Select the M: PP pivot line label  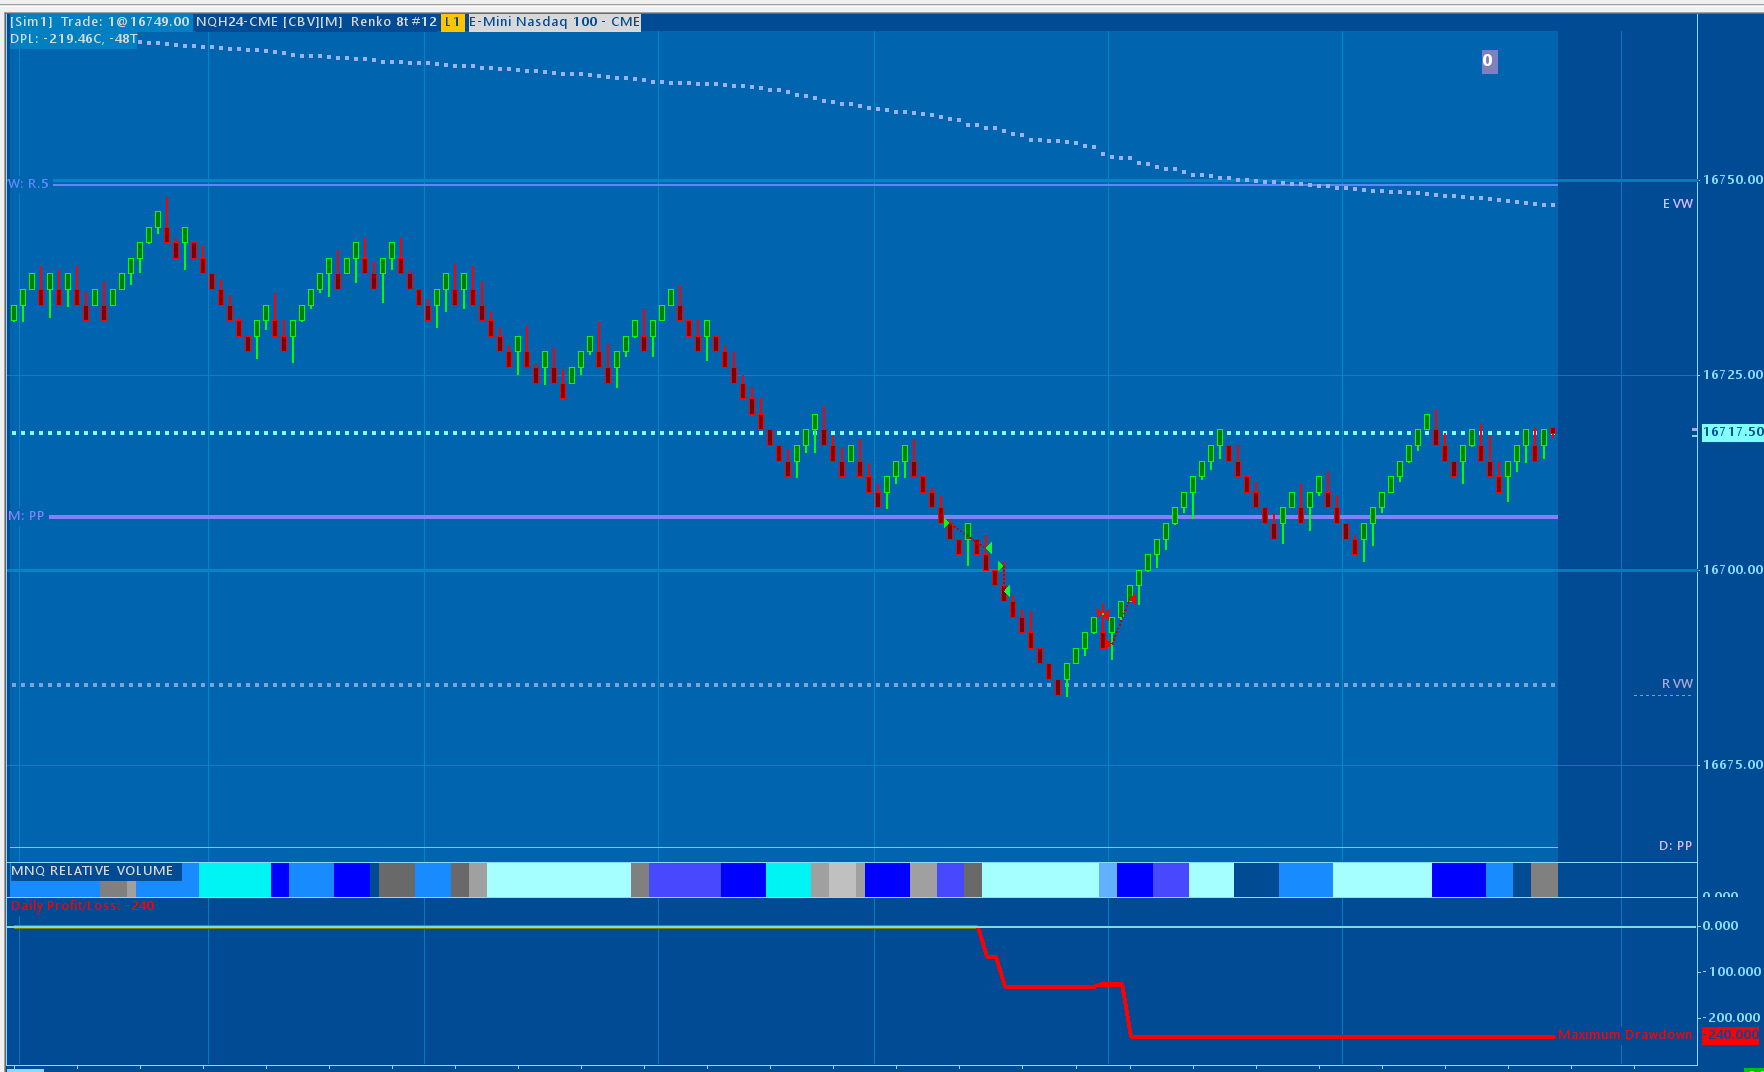coord(27,516)
